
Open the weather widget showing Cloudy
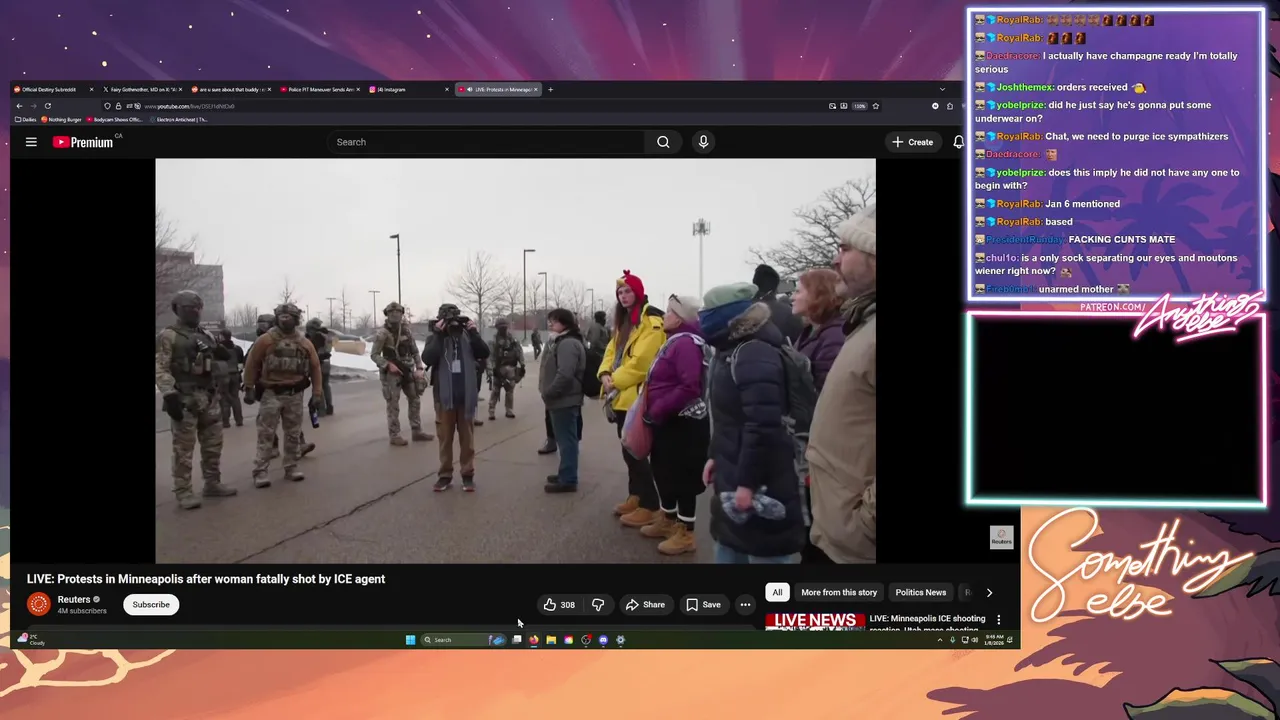click(x=31, y=639)
